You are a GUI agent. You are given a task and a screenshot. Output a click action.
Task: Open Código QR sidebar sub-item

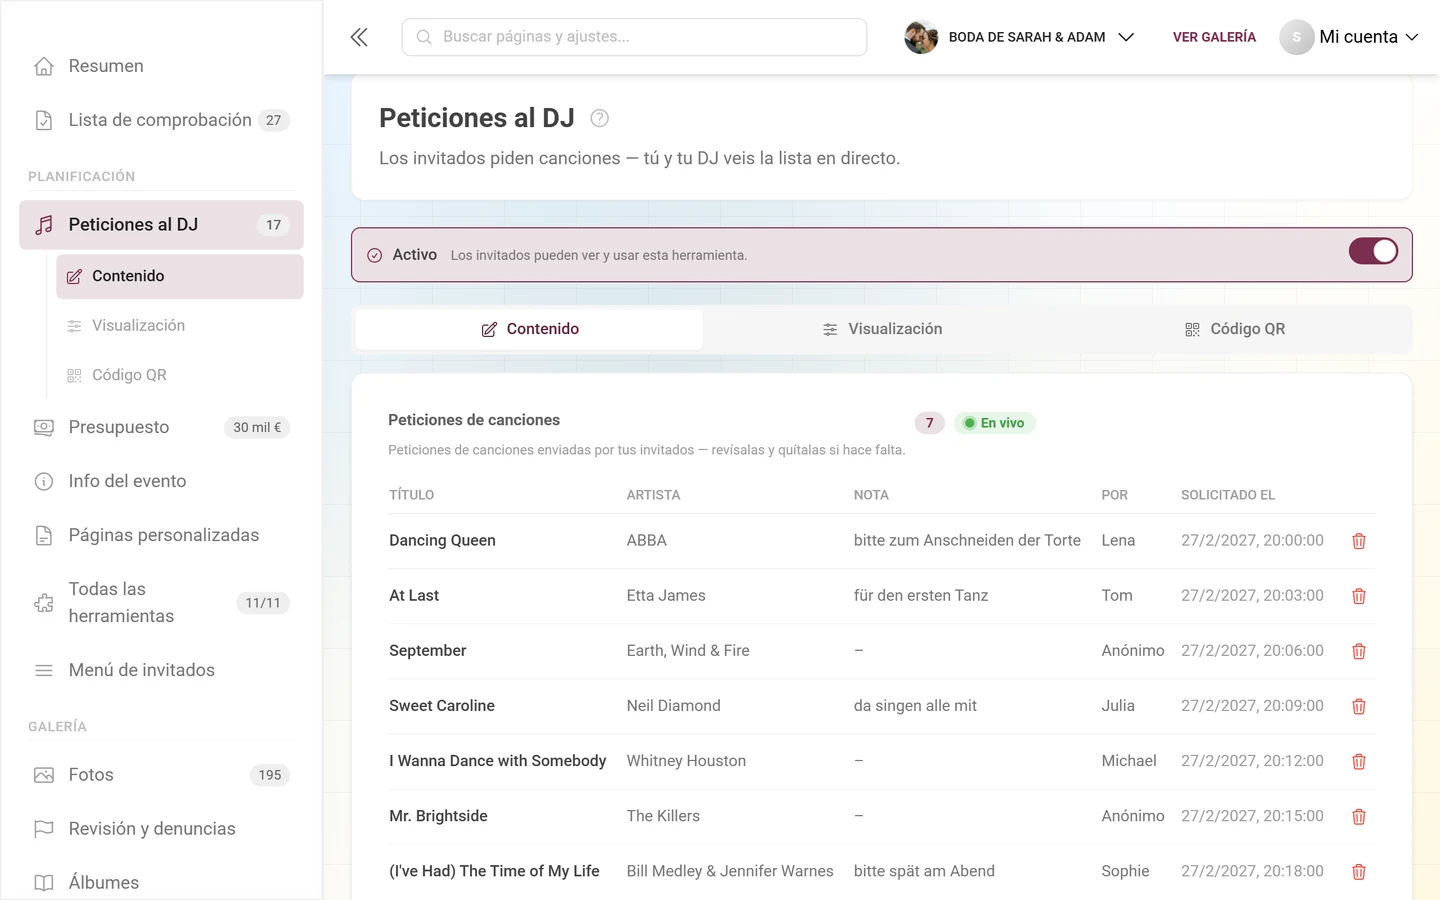click(x=180, y=375)
